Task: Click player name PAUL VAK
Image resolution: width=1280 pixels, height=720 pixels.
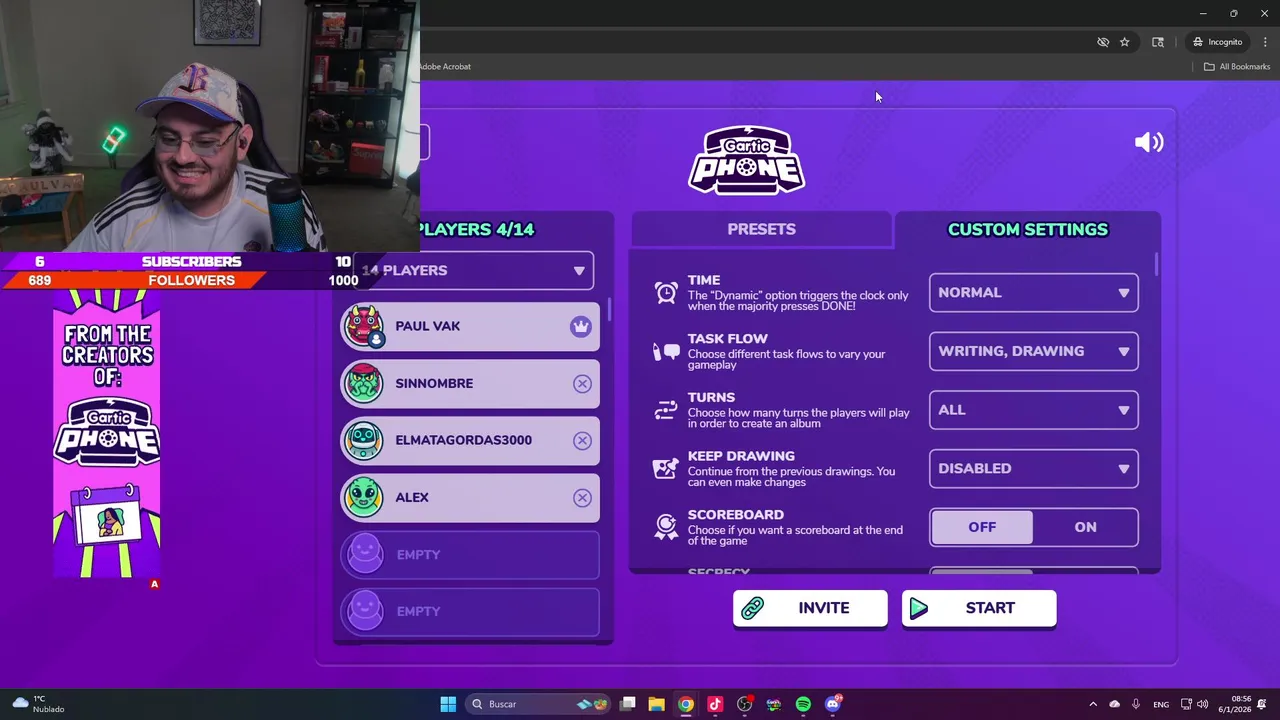Action: pos(427,326)
